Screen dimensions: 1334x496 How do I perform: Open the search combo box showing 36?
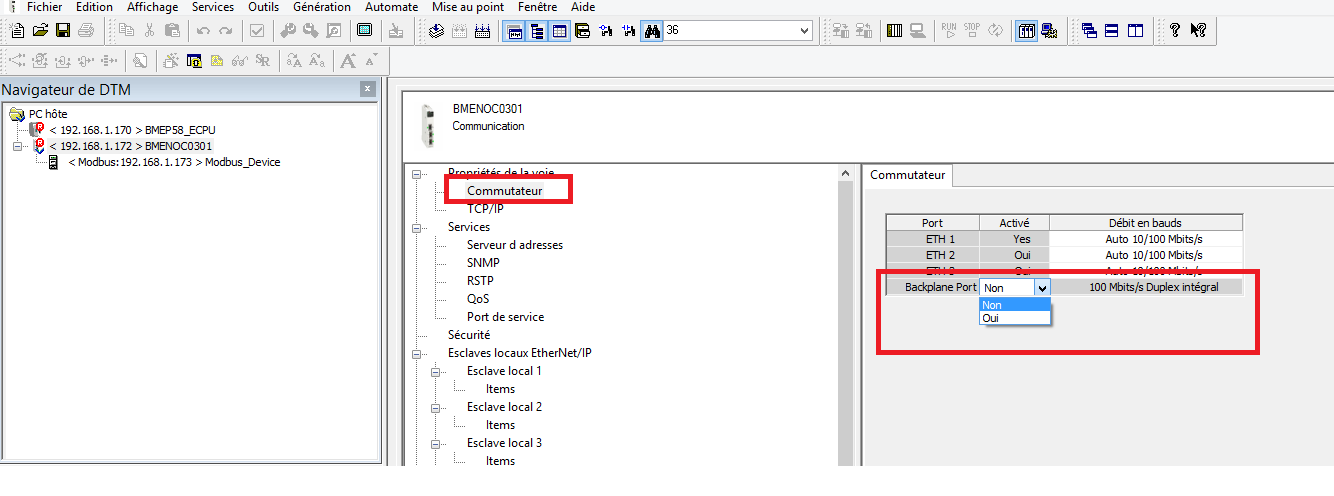click(805, 31)
